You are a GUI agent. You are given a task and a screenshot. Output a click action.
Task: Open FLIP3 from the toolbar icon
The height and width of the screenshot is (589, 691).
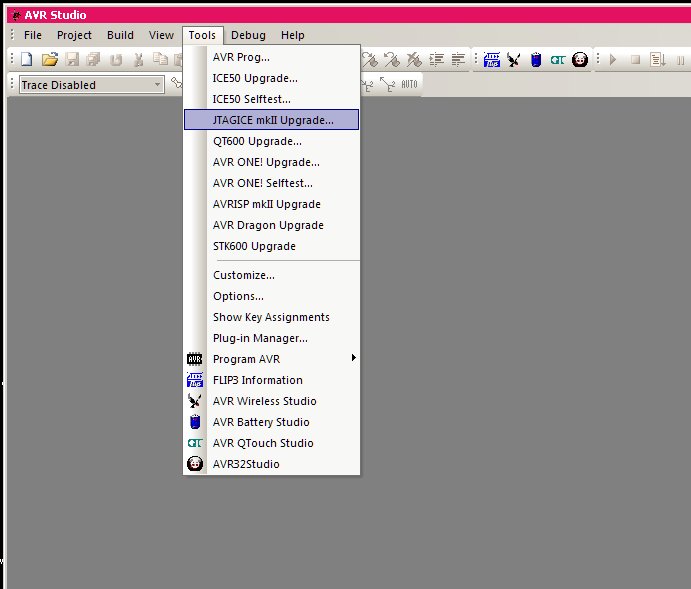click(492, 59)
